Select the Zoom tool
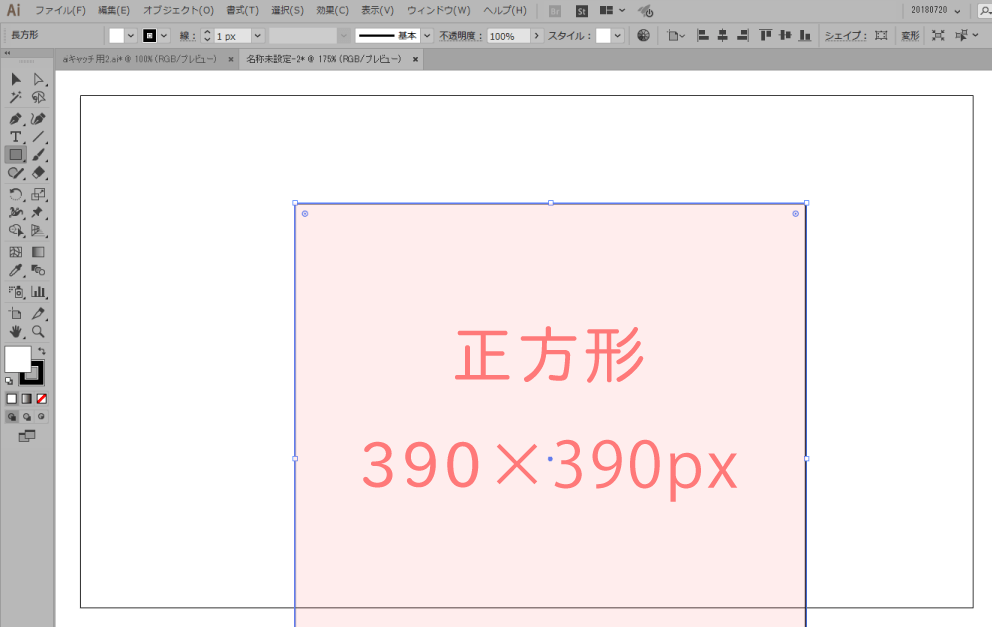 coord(38,331)
